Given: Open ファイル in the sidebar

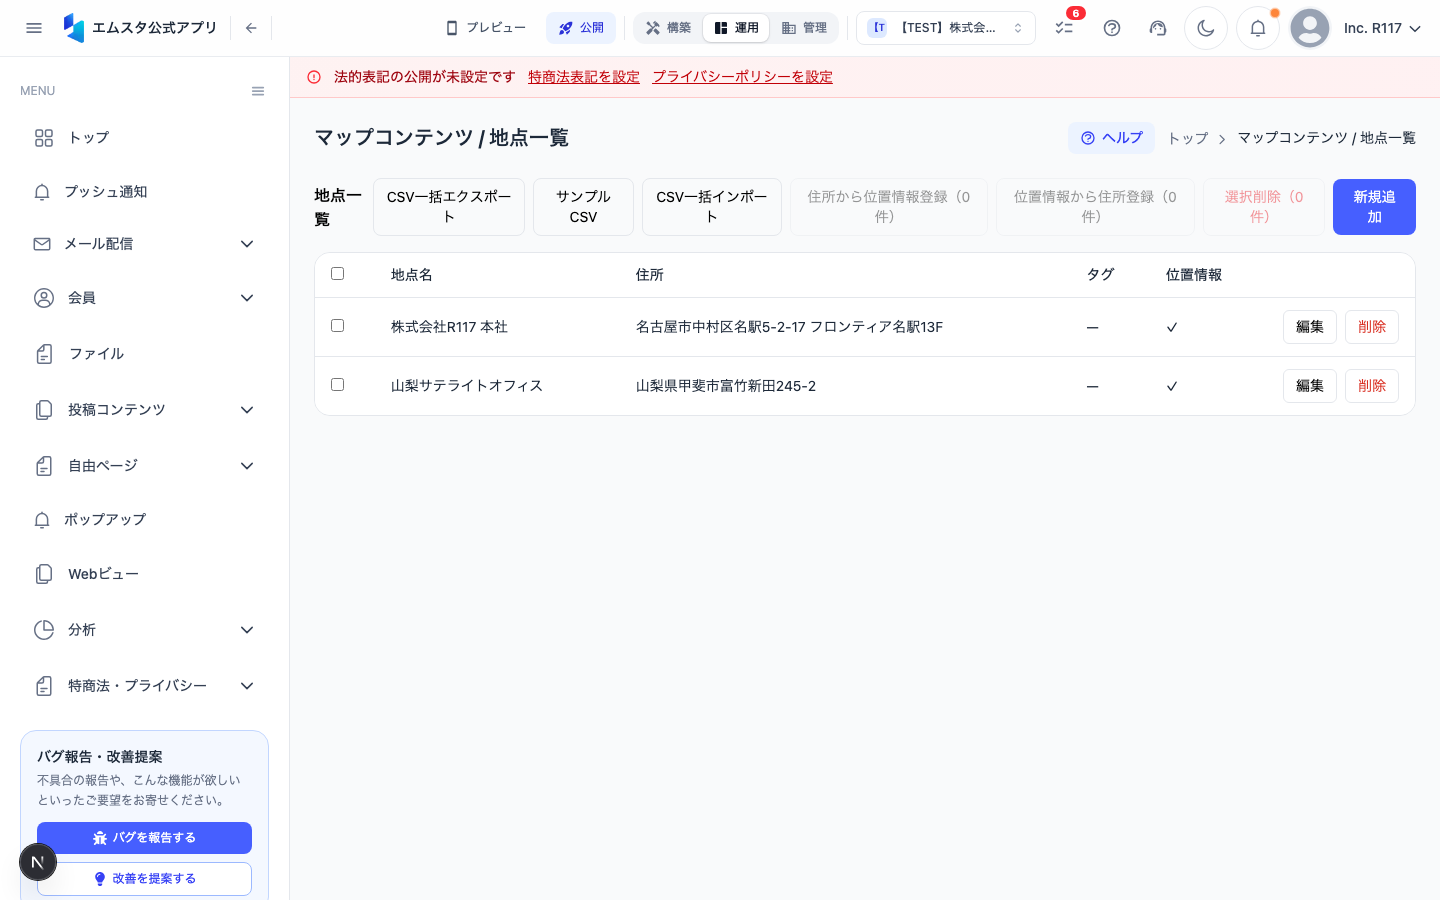Looking at the screenshot, I should (144, 354).
